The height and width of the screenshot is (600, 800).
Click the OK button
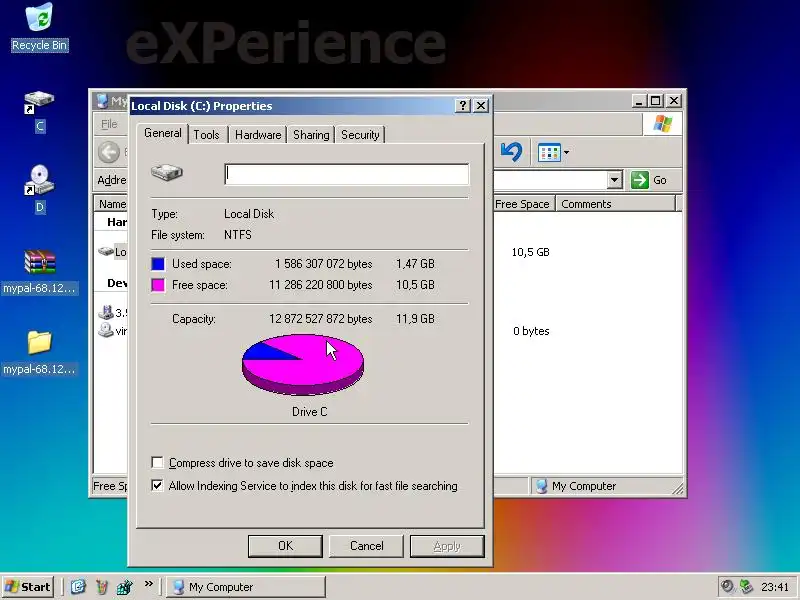(x=285, y=546)
